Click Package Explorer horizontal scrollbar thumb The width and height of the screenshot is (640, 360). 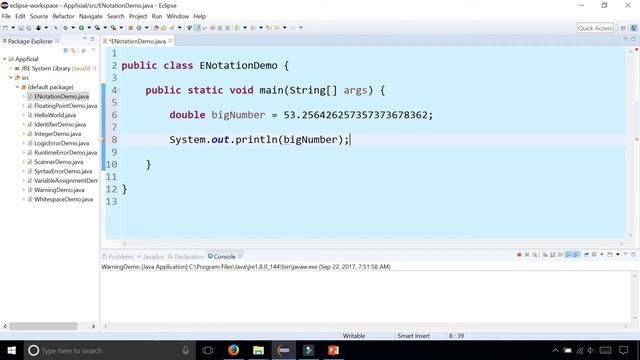[x=43, y=327]
